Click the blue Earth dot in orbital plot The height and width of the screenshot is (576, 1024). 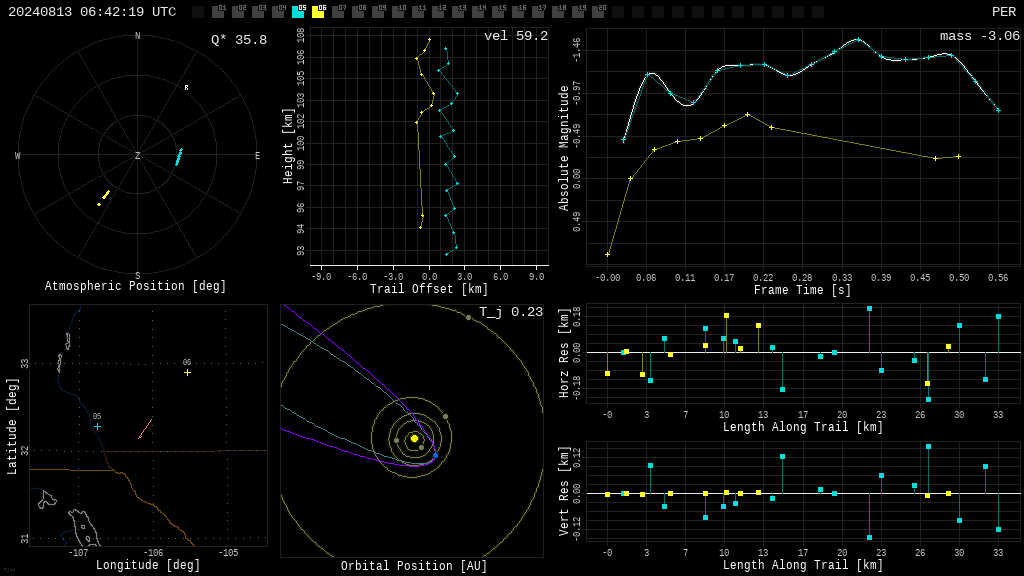pyautogui.click(x=436, y=455)
